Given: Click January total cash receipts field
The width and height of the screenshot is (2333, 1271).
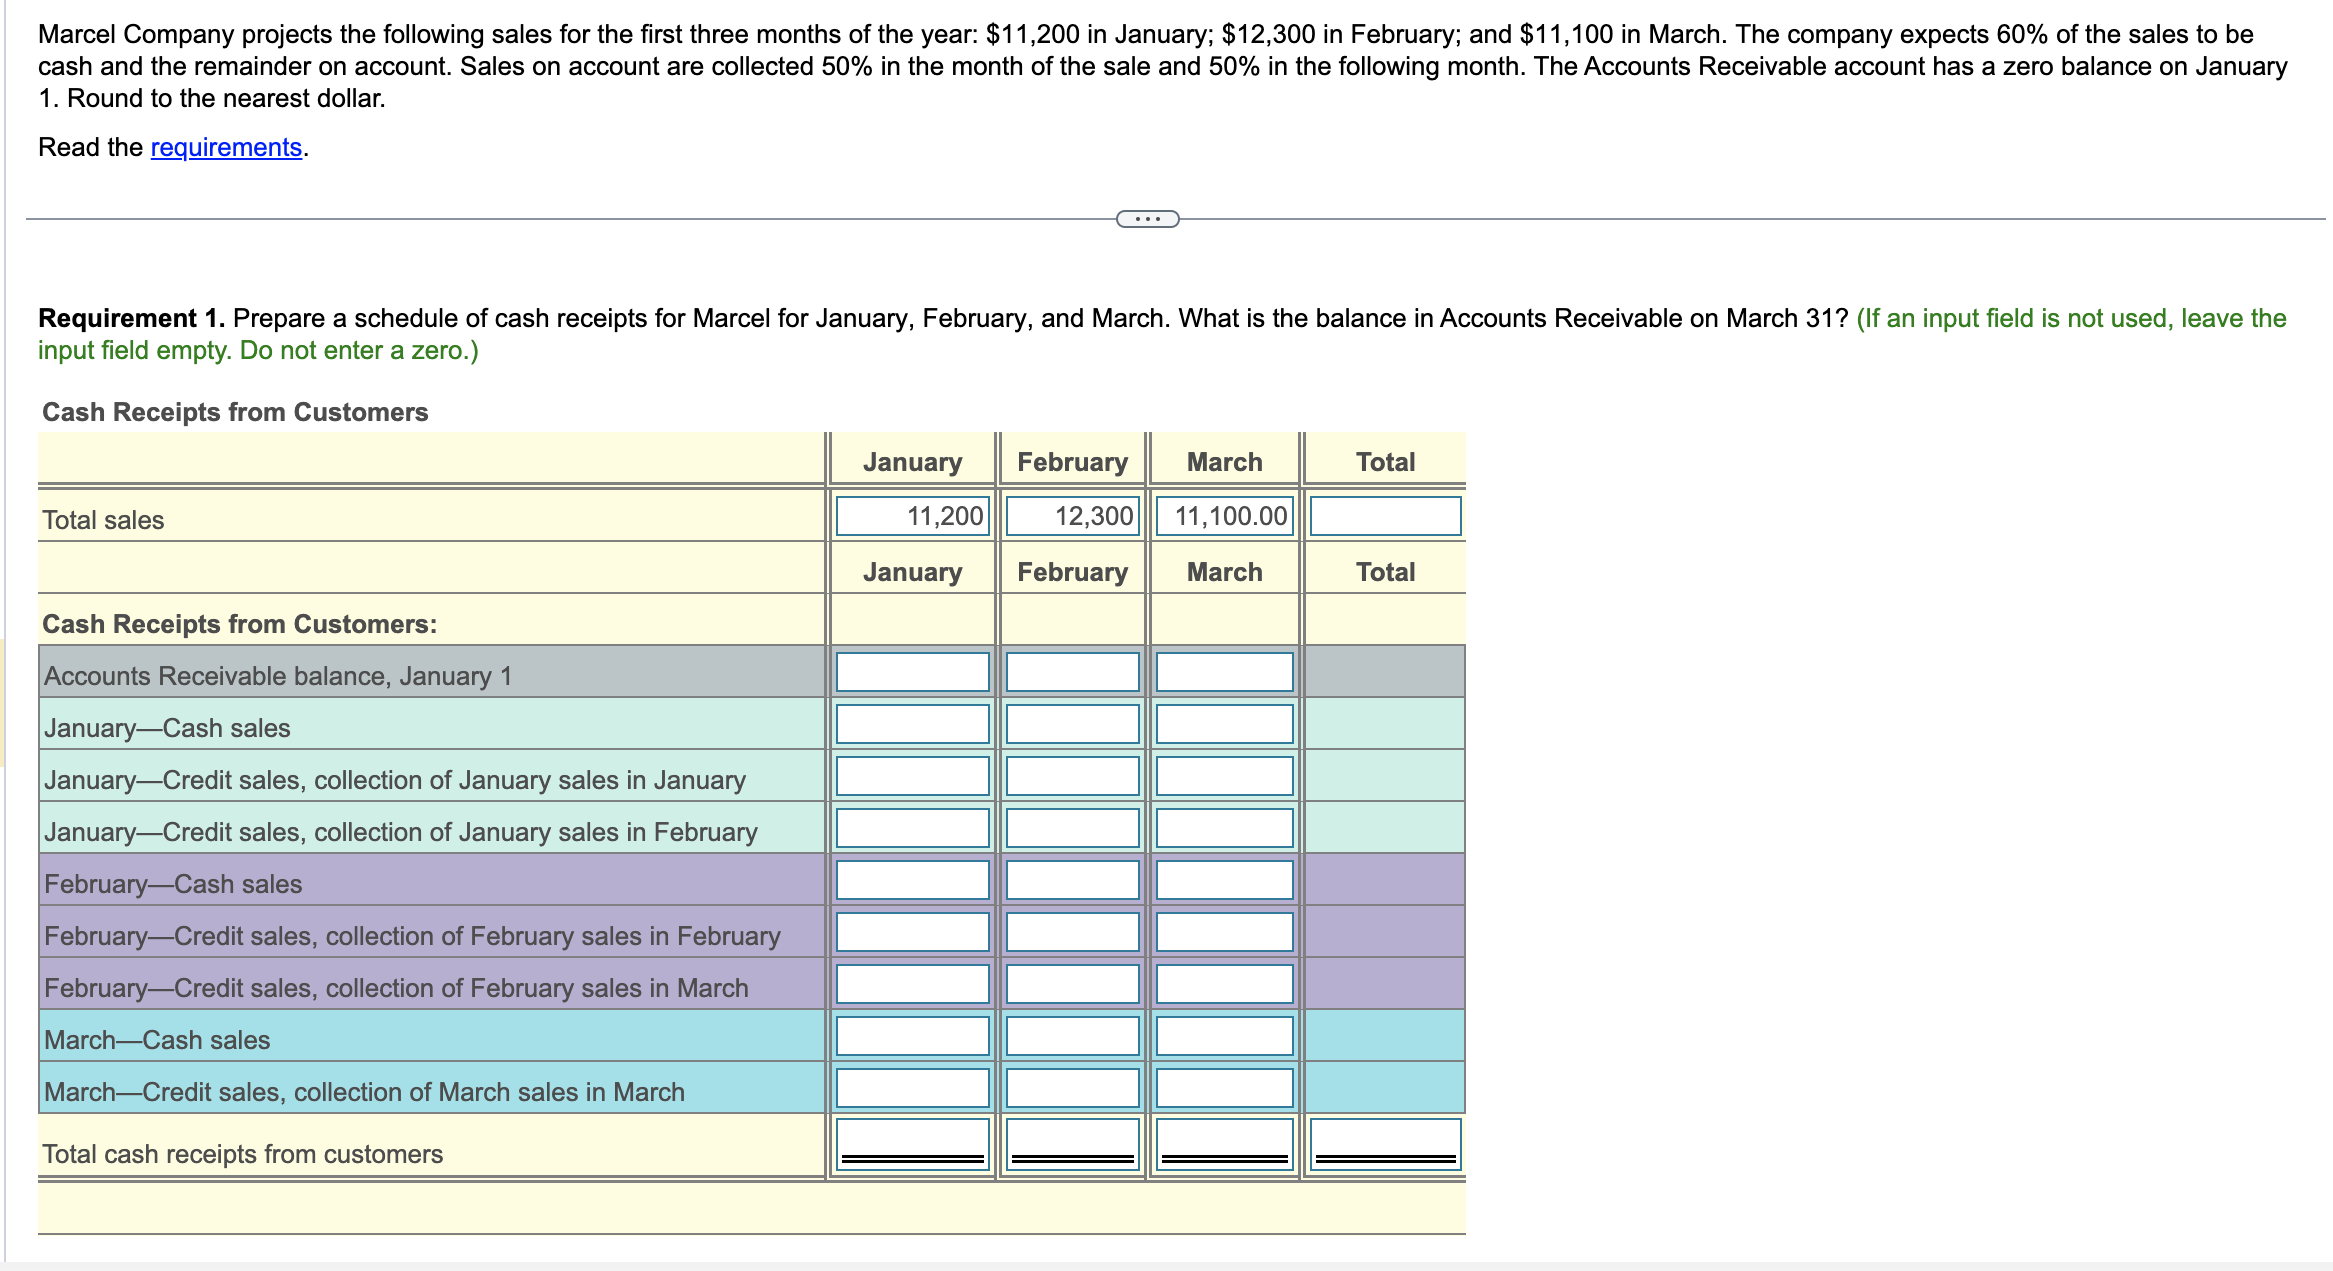Looking at the screenshot, I should click(912, 1142).
